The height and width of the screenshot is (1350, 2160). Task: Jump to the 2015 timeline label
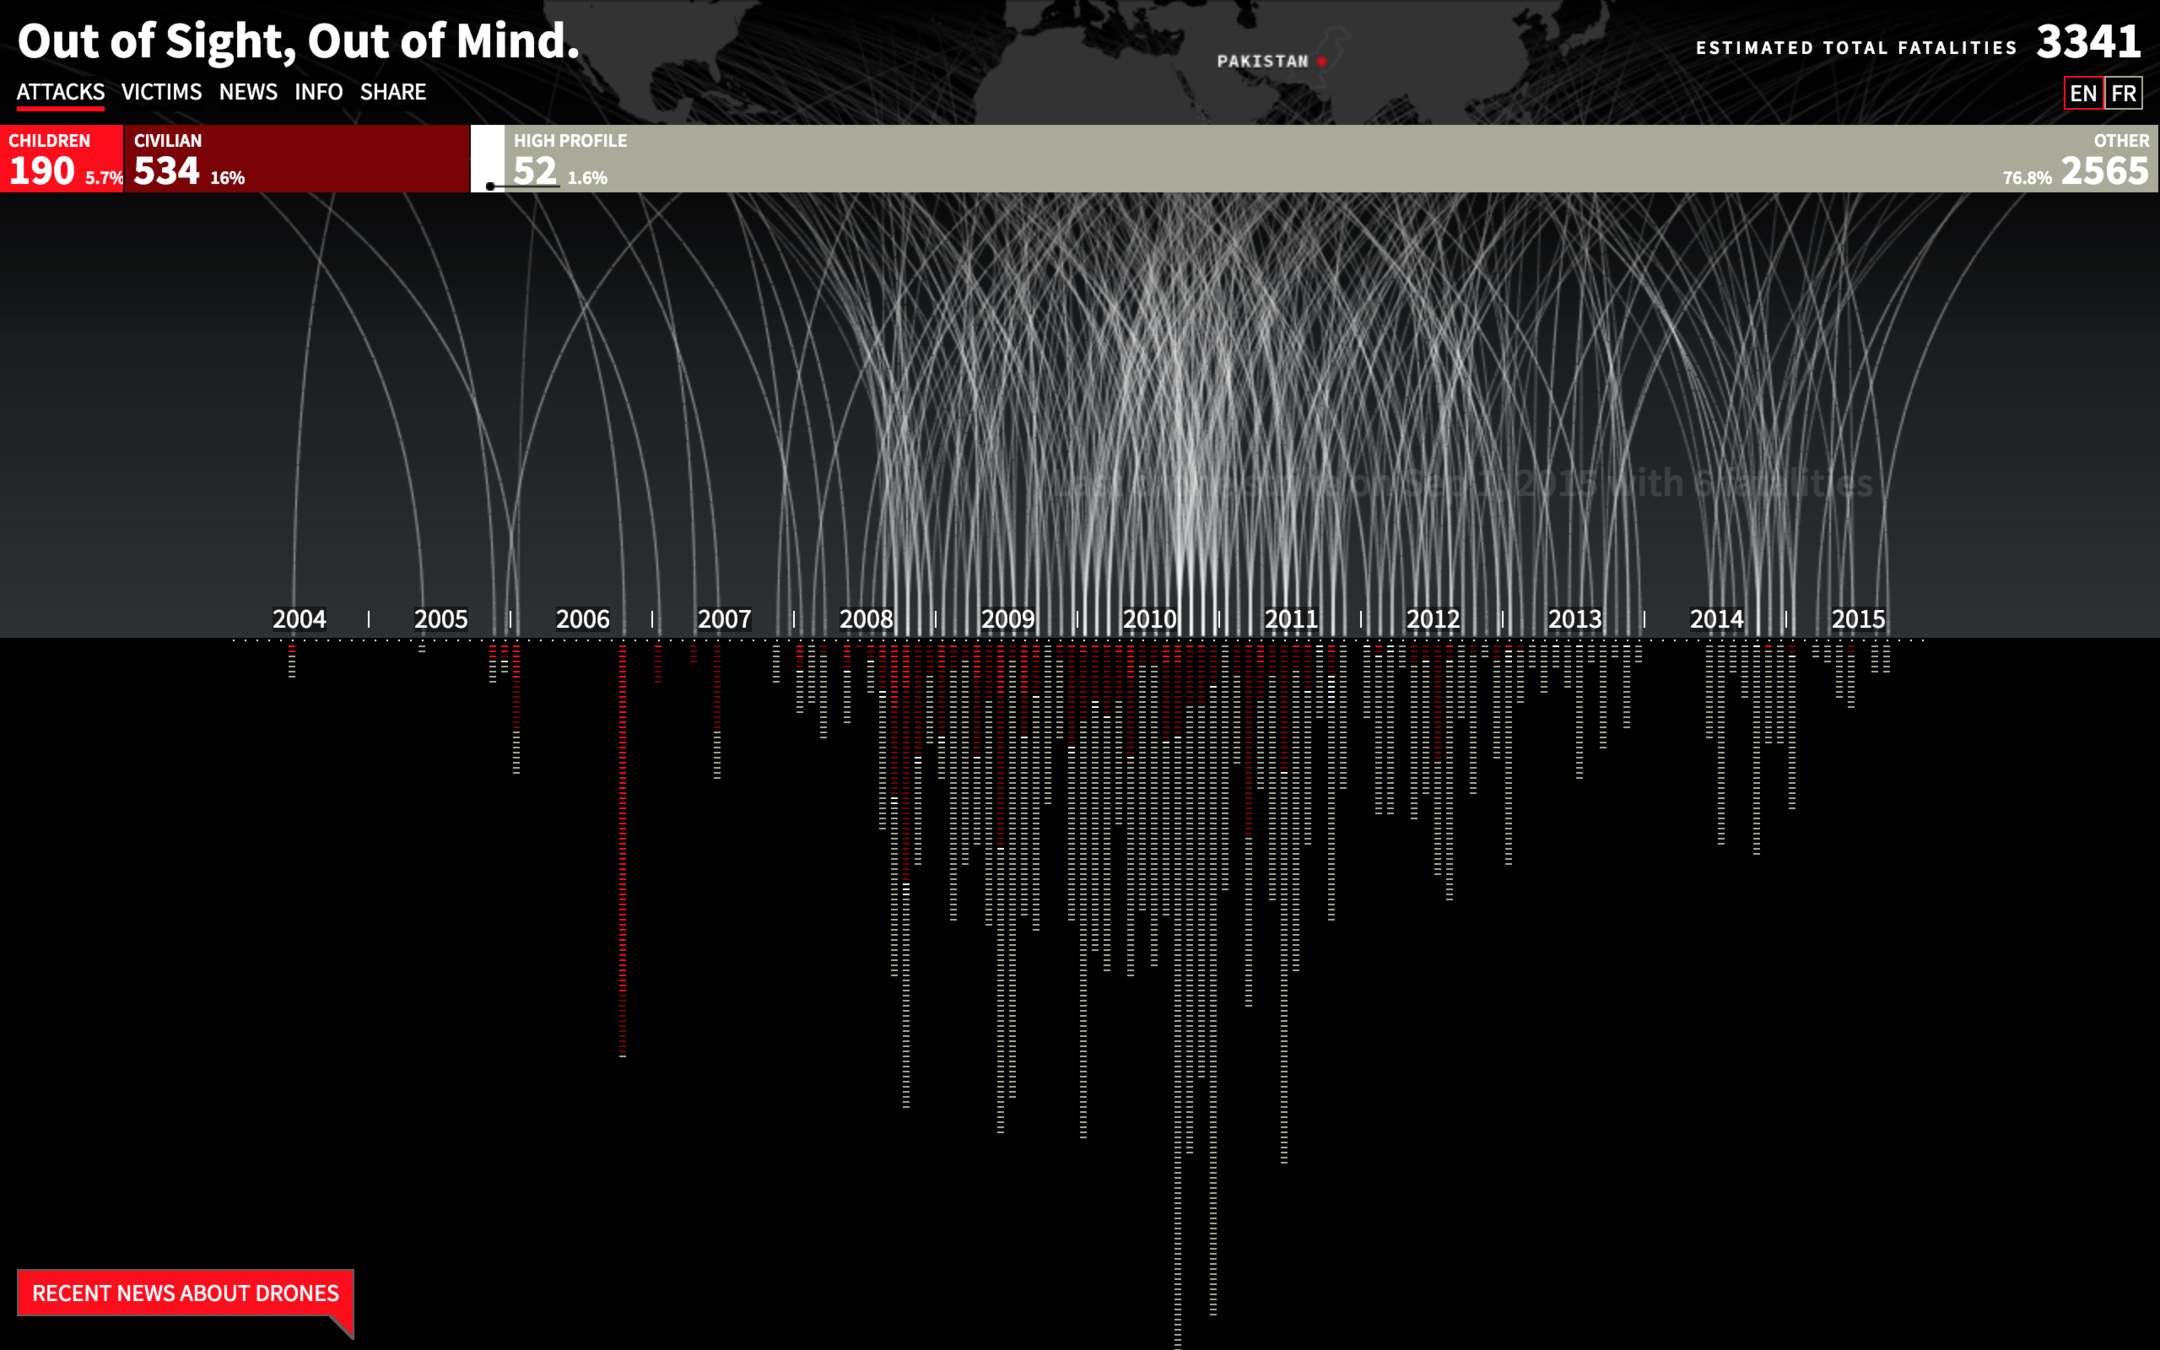click(x=1857, y=619)
